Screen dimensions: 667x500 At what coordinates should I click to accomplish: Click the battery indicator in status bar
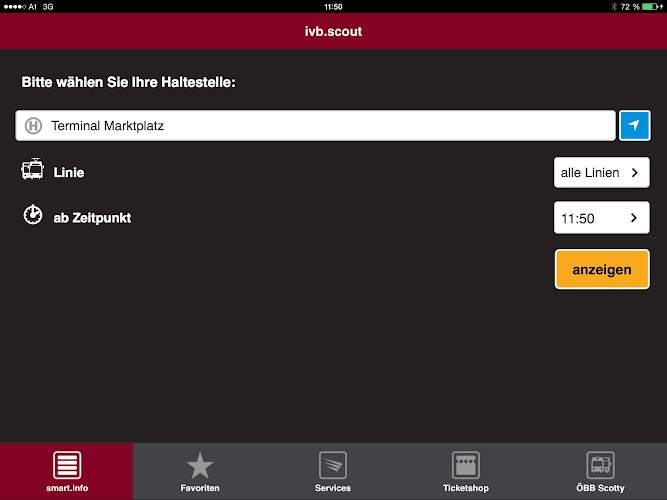coord(651,6)
